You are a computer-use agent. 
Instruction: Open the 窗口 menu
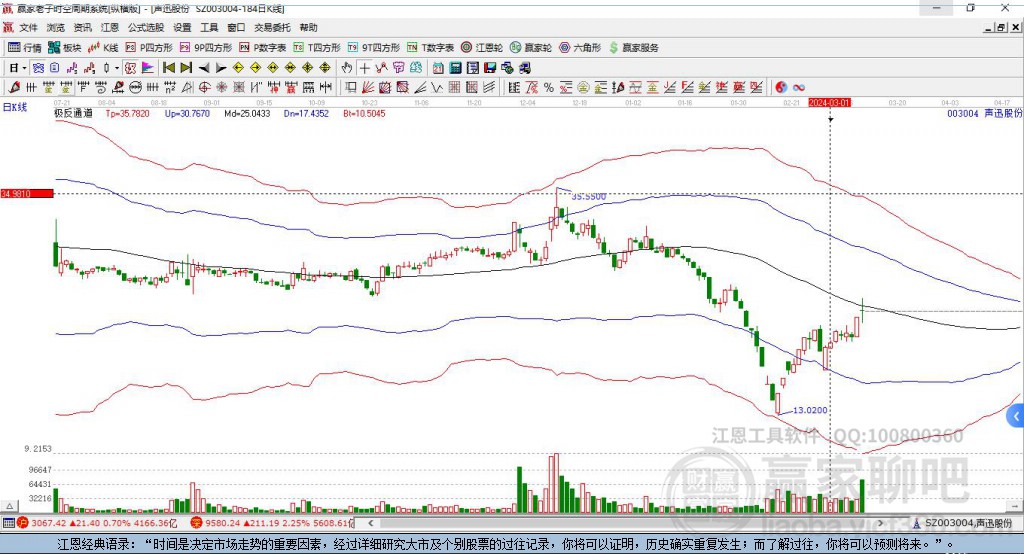[x=236, y=27]
